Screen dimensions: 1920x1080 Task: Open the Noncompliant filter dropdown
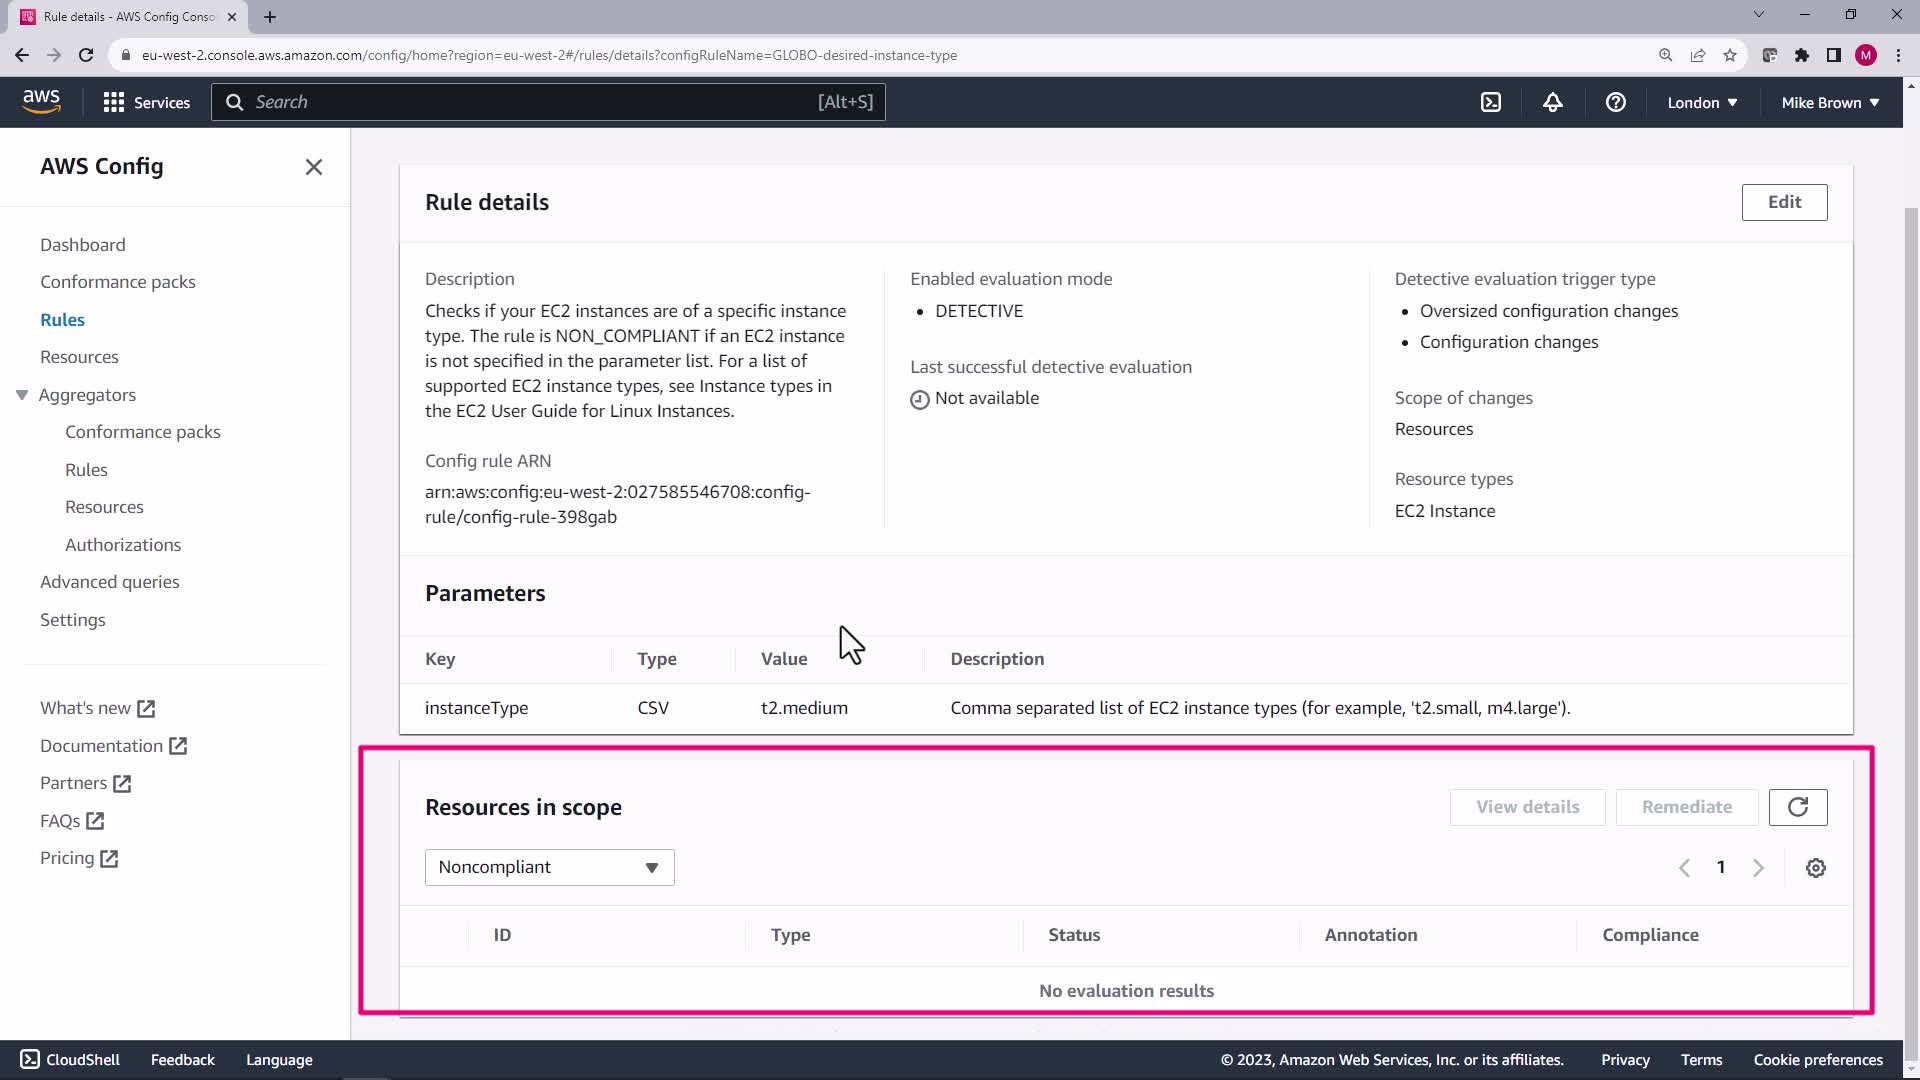tap(549, 867)
